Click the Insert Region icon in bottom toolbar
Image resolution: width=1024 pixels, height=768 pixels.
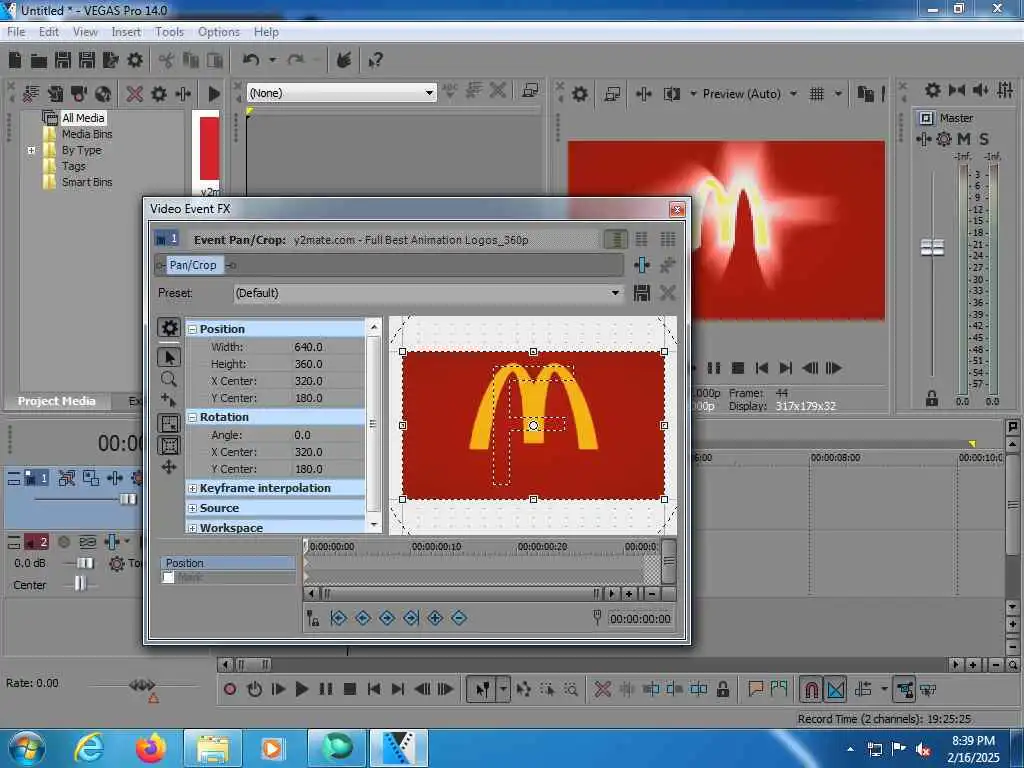click(779, 689)
